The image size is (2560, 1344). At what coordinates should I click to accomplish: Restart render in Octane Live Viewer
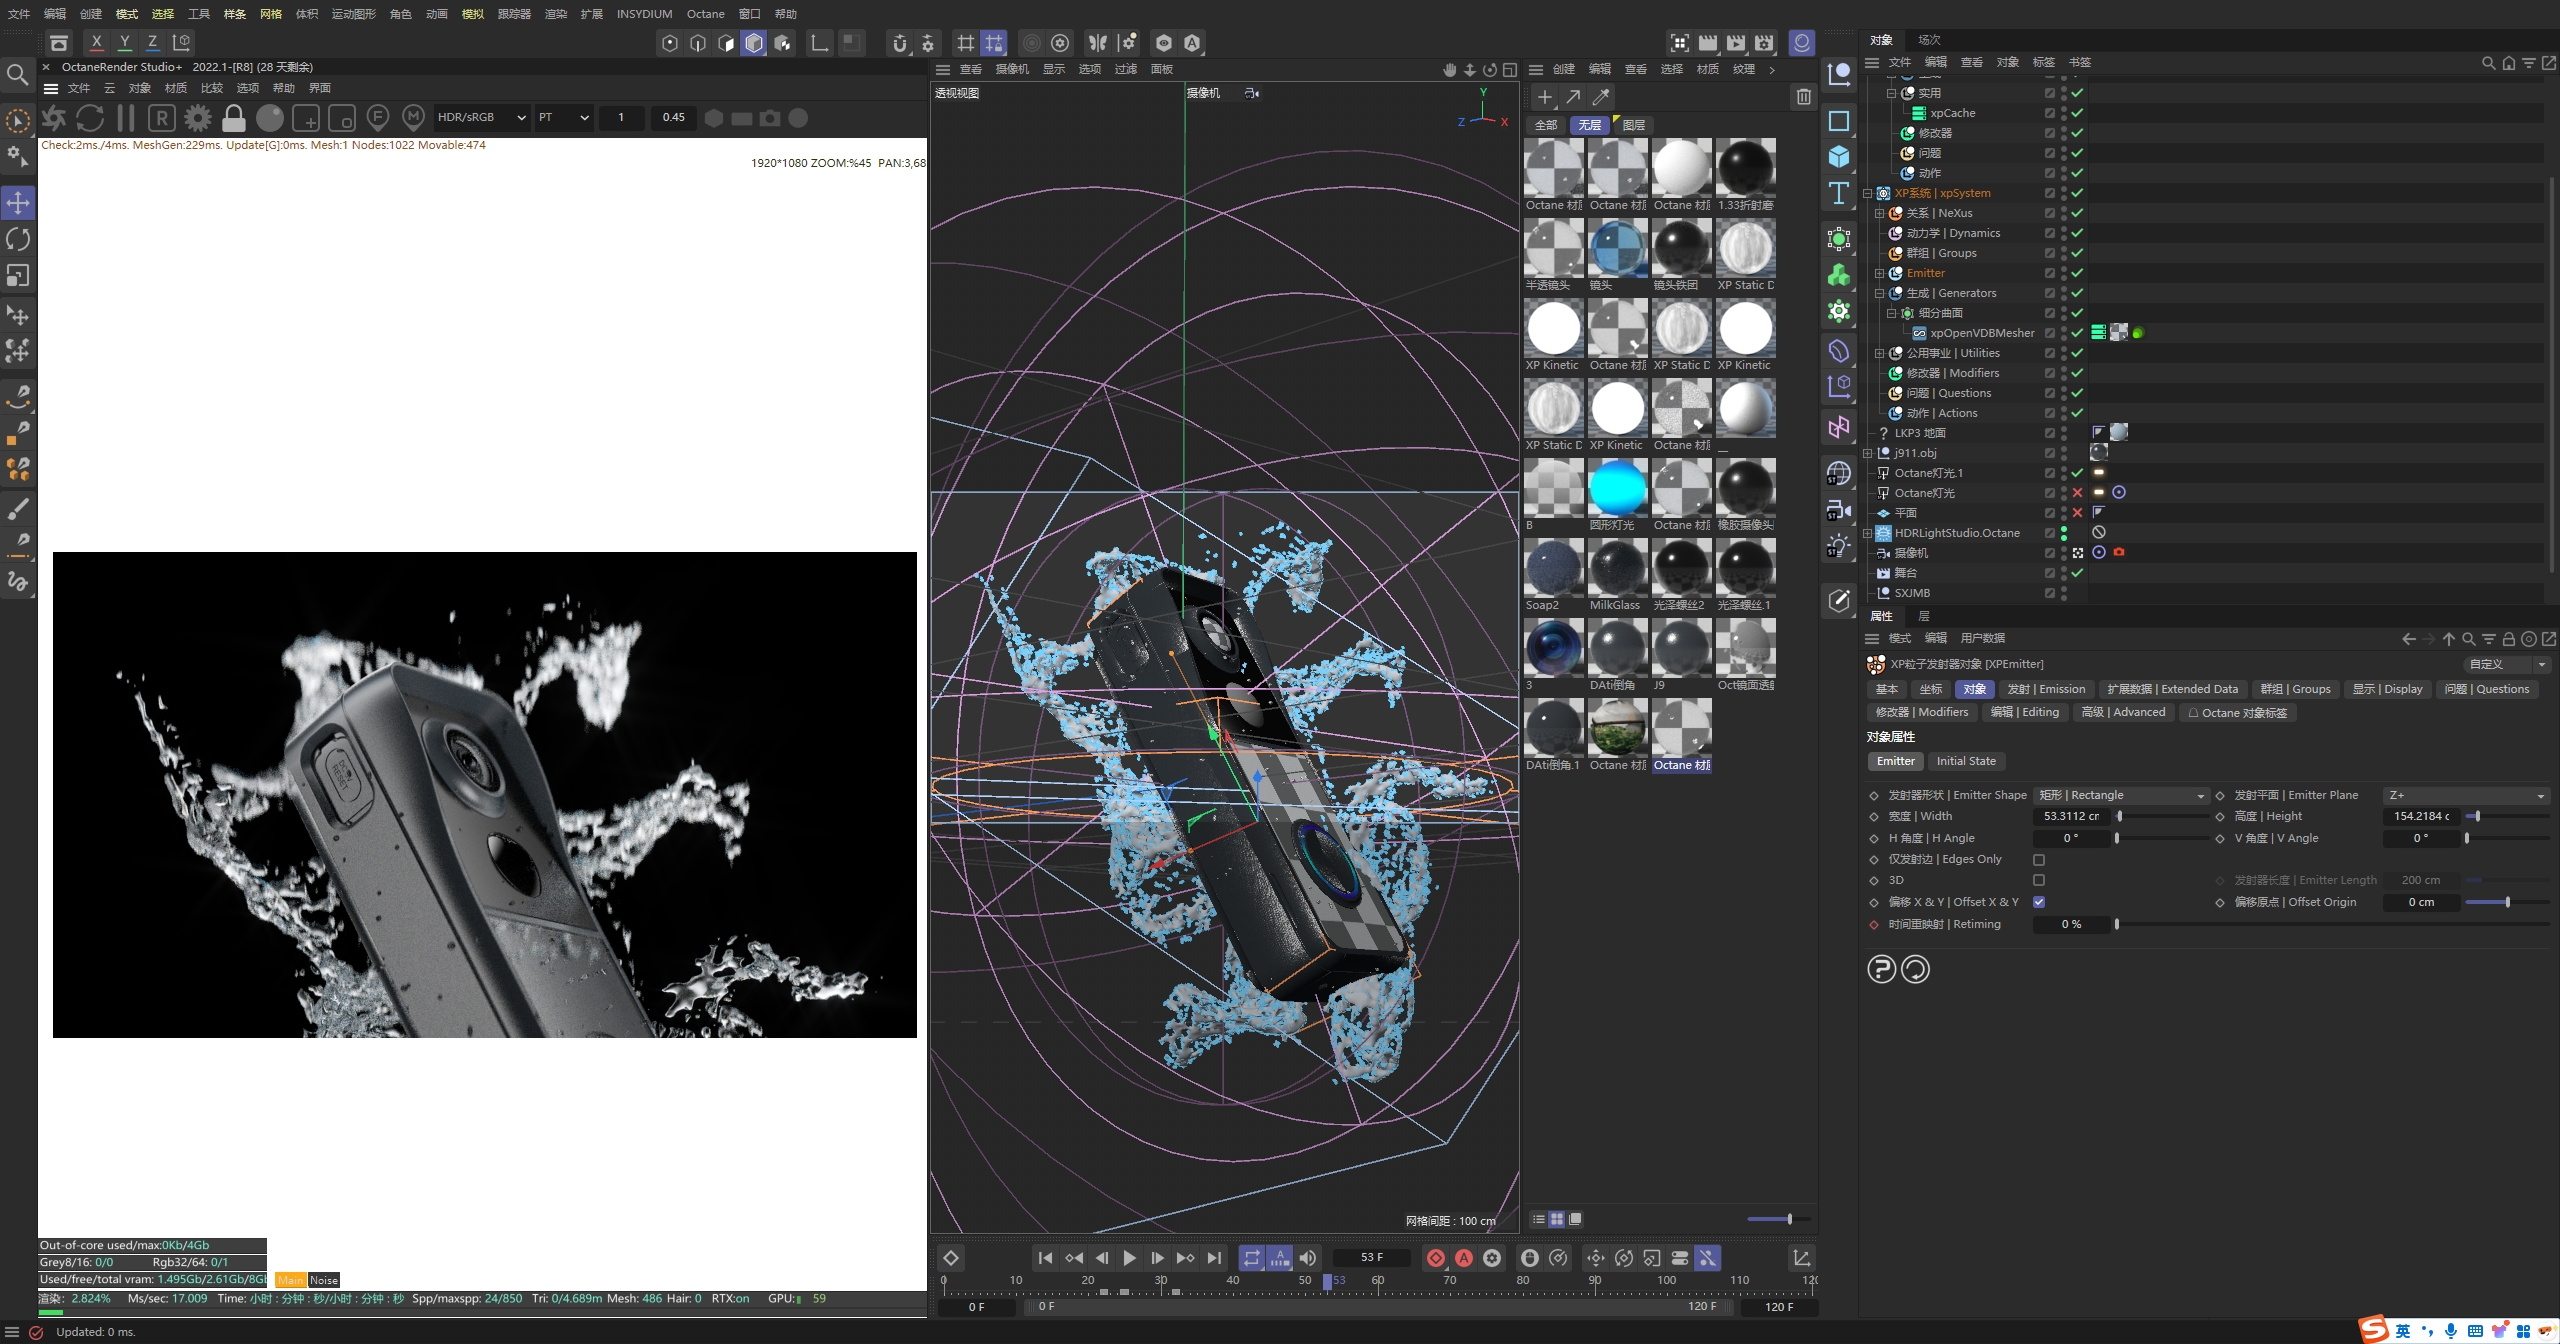point(90,118)
